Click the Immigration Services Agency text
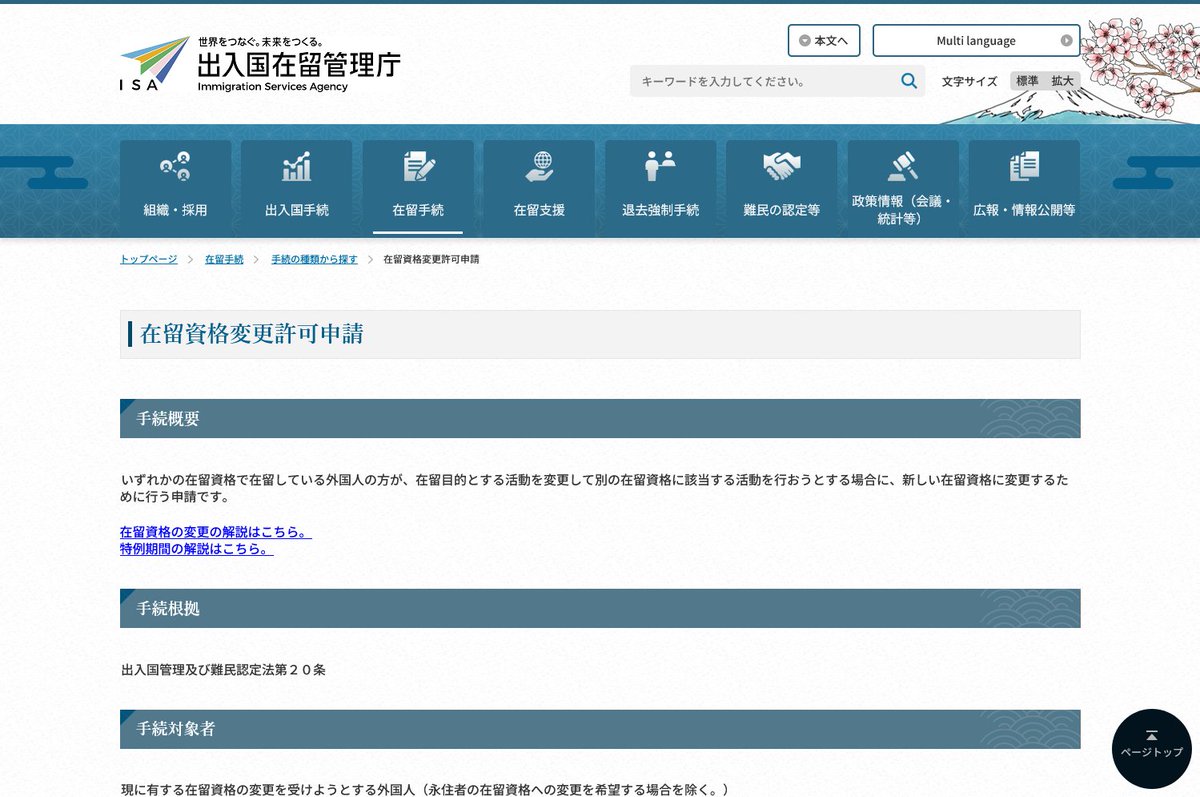Screen dimensions: 1200x797 [273, 87]
